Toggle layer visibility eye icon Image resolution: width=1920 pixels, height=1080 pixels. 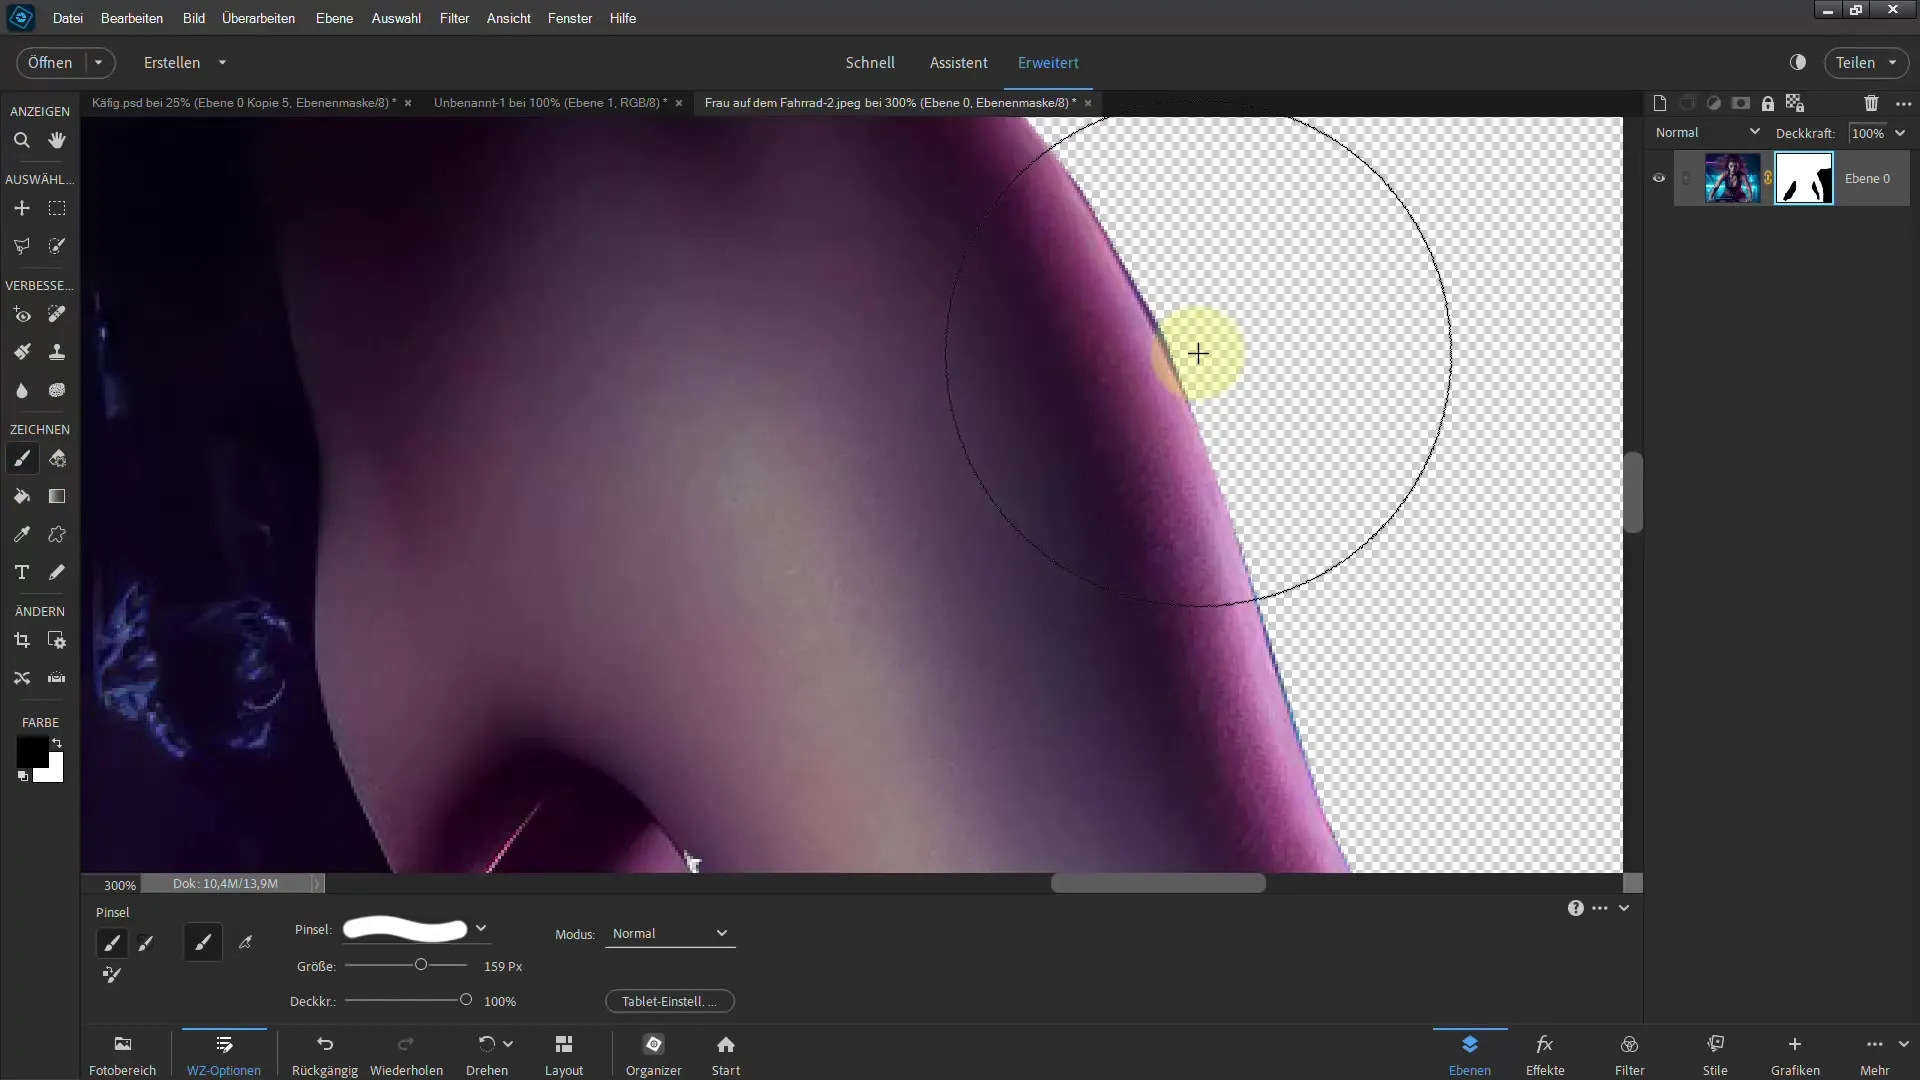(x=1658, y=178)
